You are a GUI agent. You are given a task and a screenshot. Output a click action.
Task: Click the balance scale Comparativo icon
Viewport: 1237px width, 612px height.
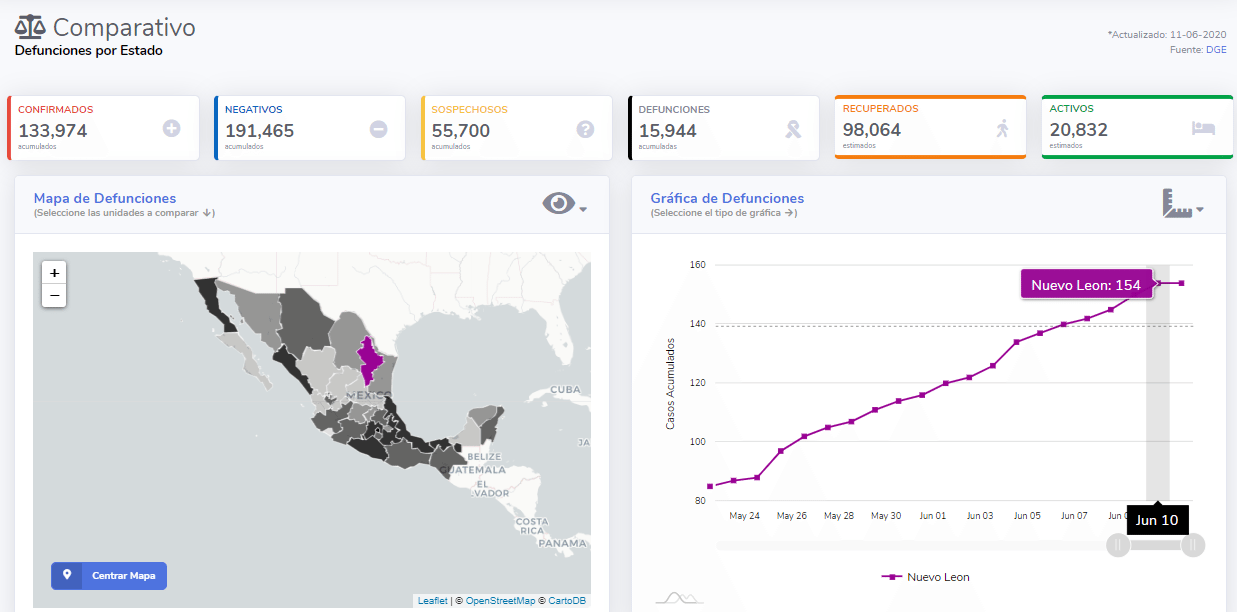30,27
